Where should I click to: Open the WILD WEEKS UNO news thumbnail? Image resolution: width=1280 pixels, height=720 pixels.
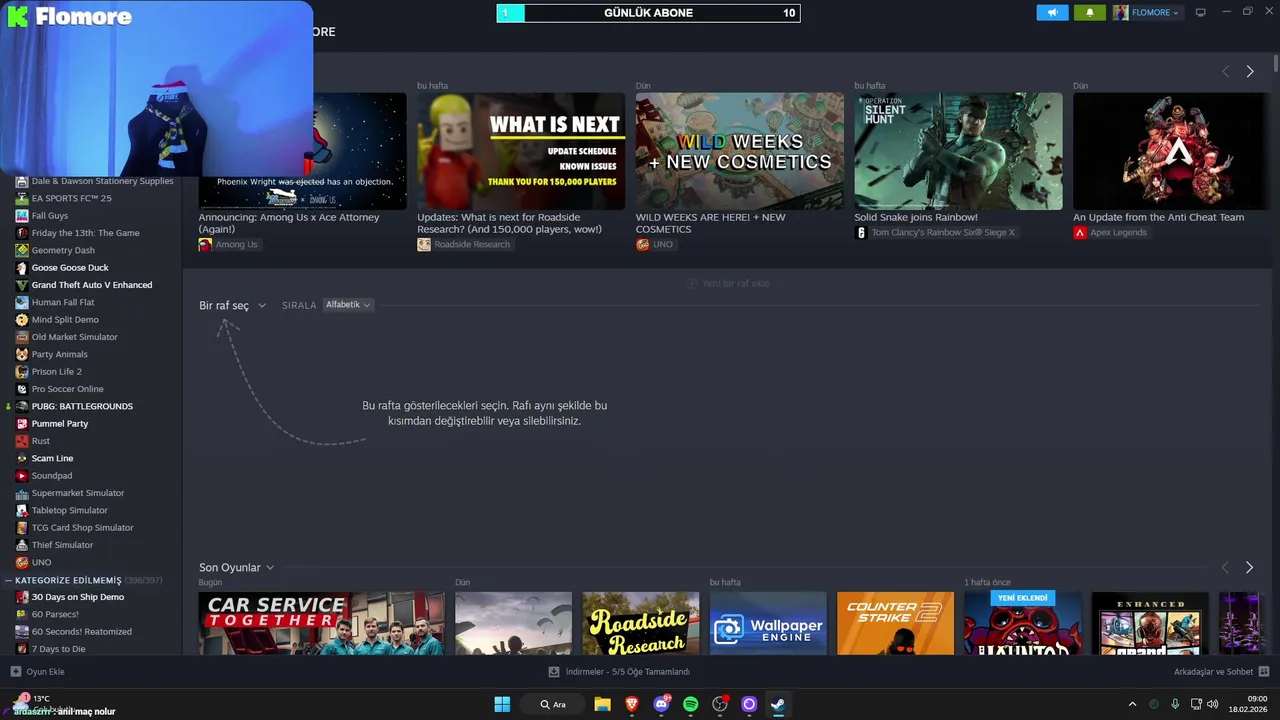pos(740,151)
